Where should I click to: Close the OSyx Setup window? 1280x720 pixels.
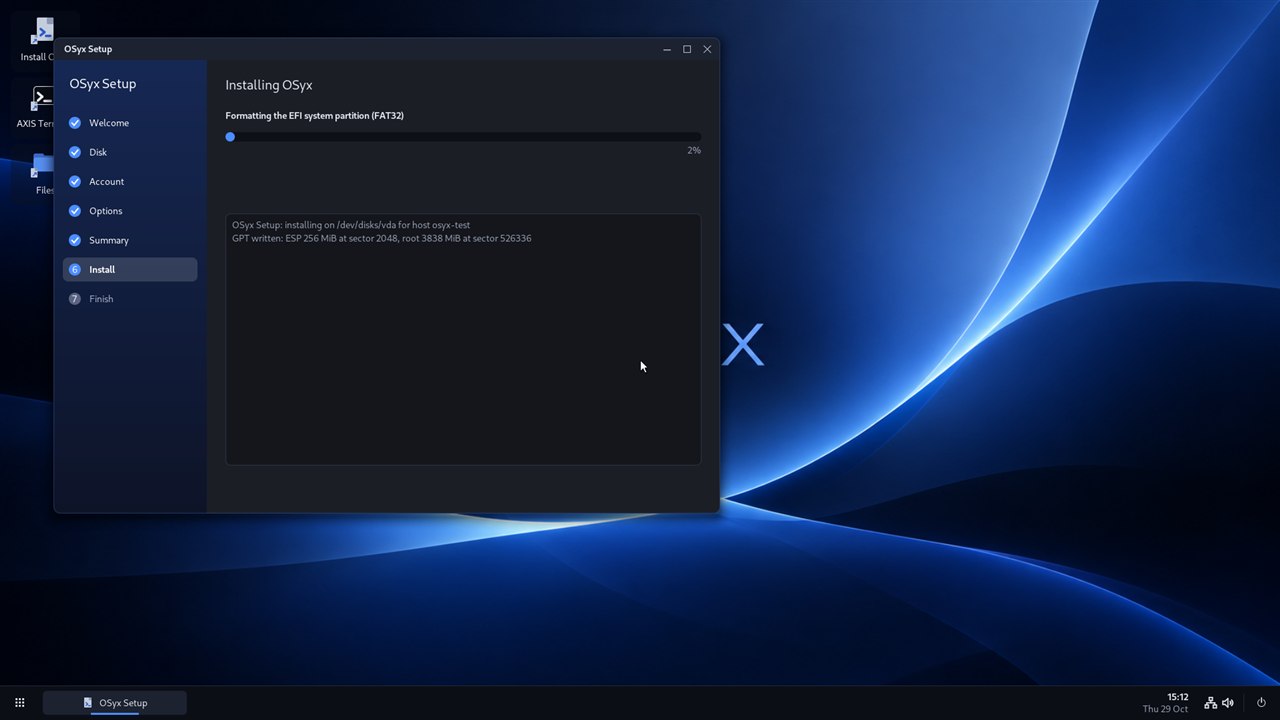pos(707,49)
